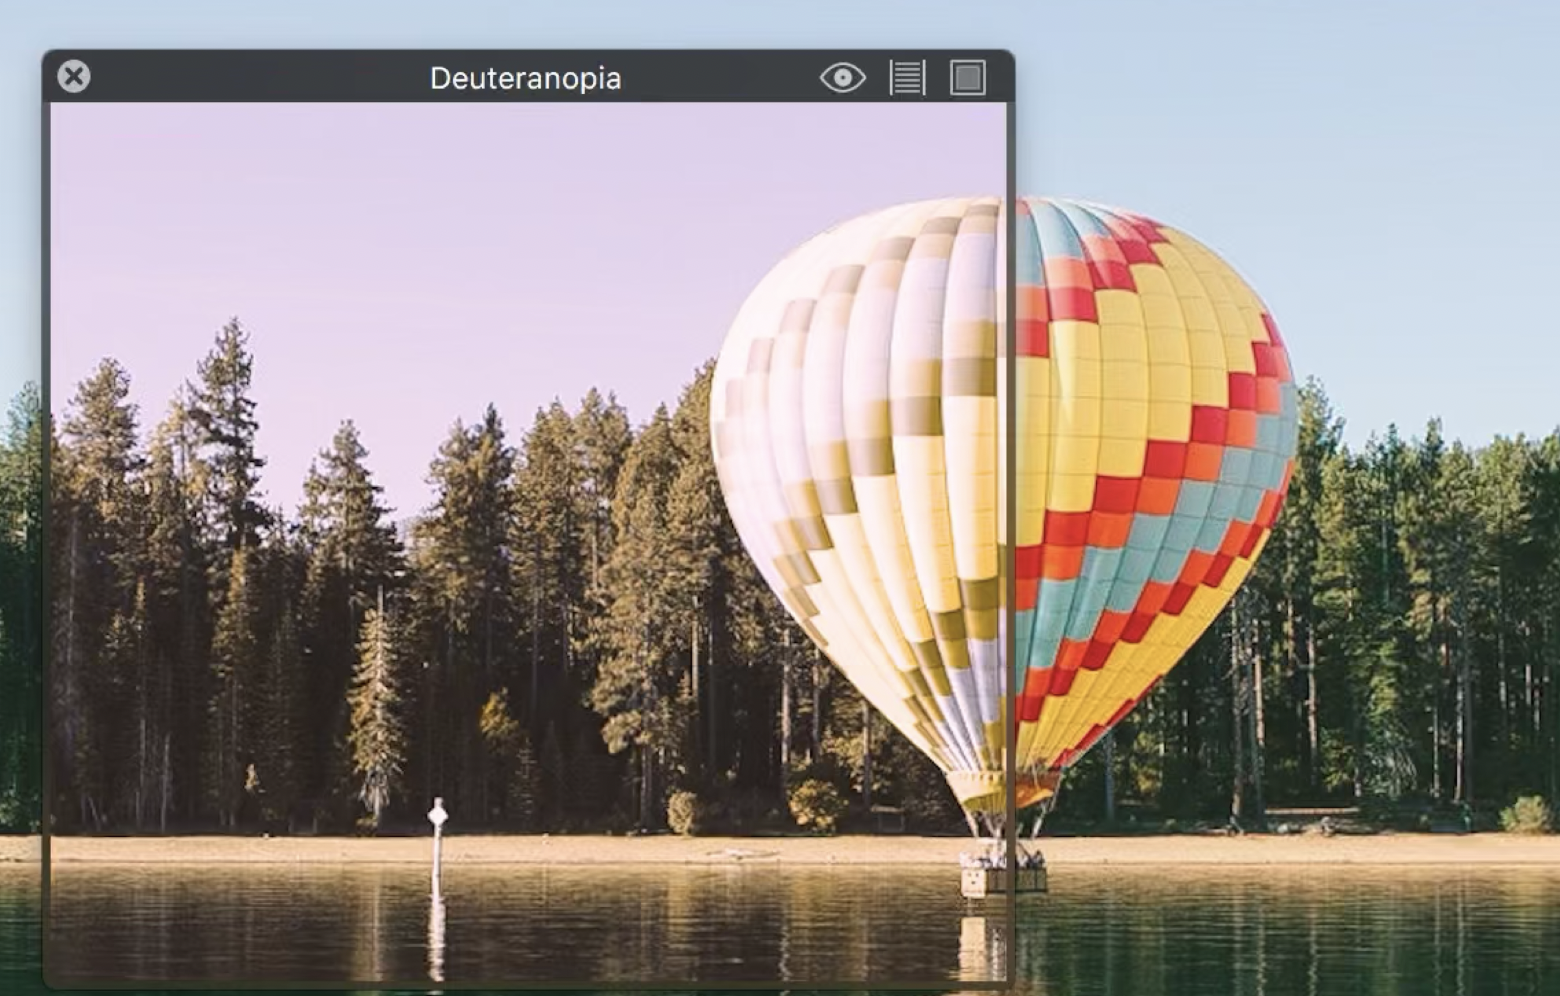1560x996 pixels.
Task: Click the Deuteranopia title text
Action: 525,78
